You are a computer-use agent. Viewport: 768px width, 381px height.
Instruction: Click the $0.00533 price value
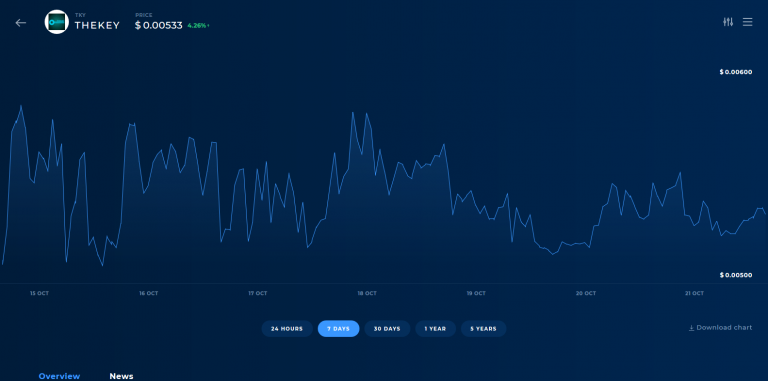[x=159, y=25]
